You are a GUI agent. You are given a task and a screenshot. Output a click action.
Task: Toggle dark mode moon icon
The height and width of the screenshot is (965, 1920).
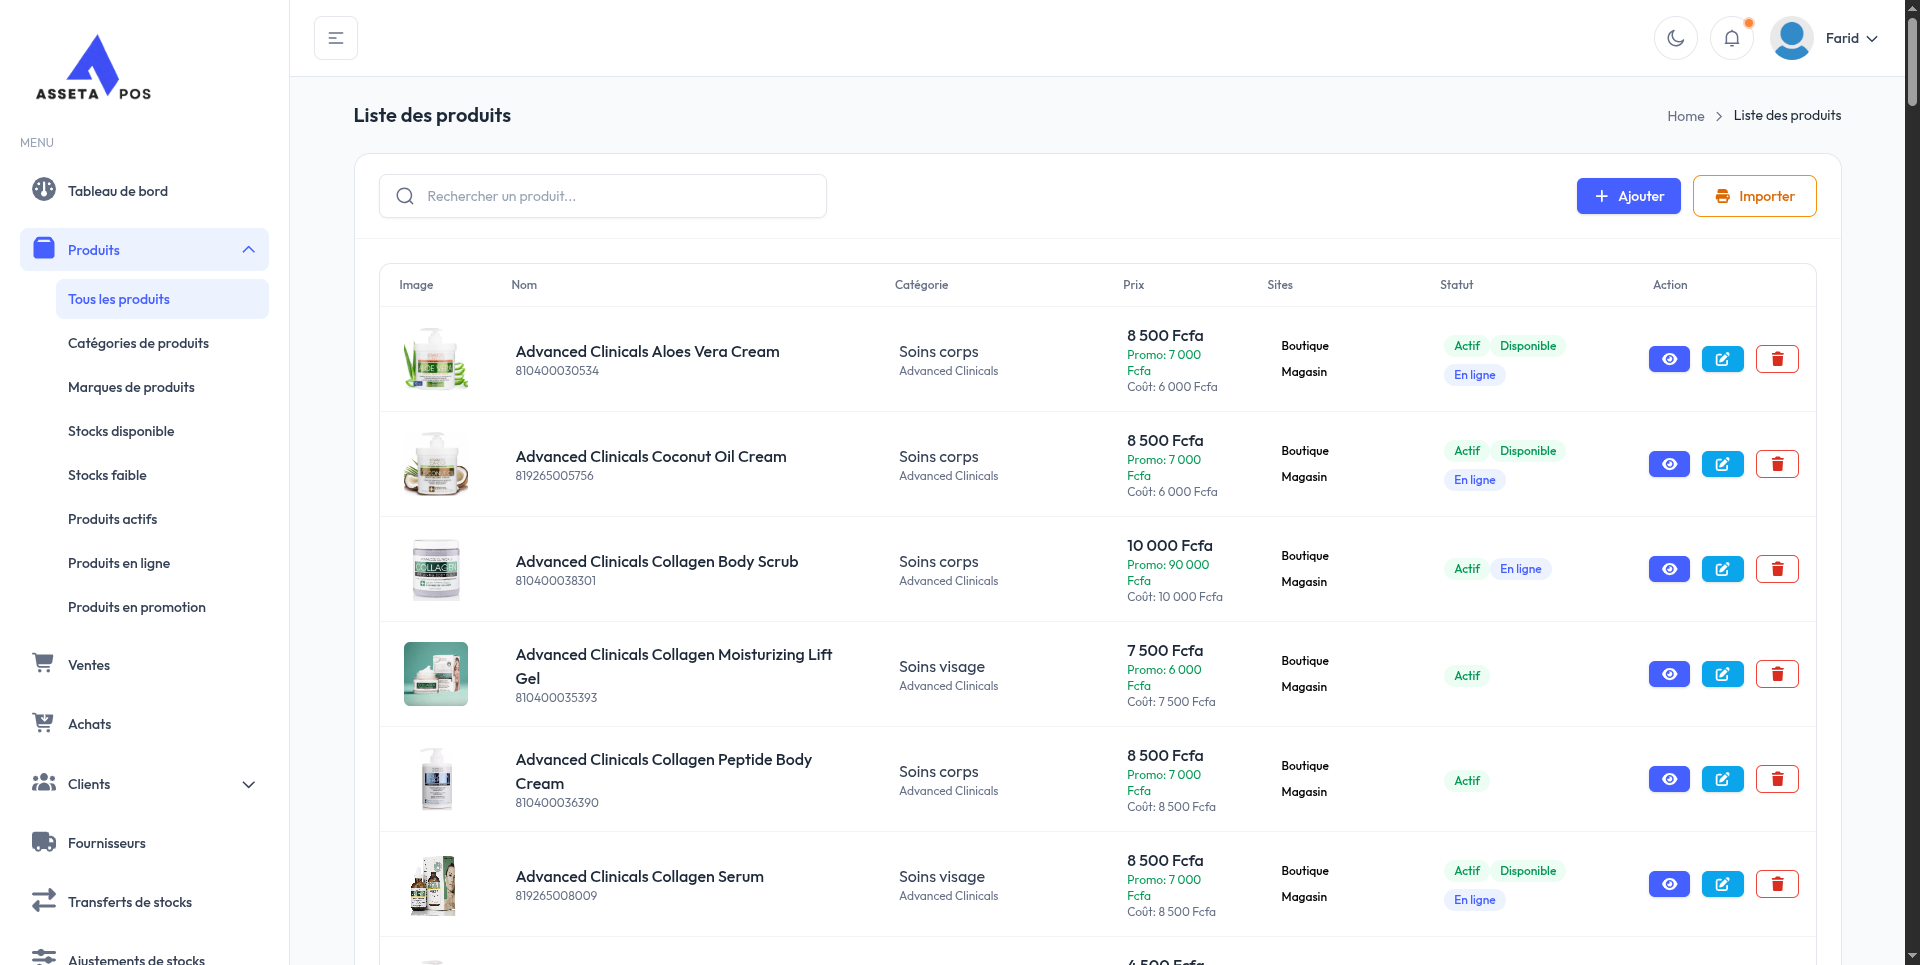tap(1675, 38)
